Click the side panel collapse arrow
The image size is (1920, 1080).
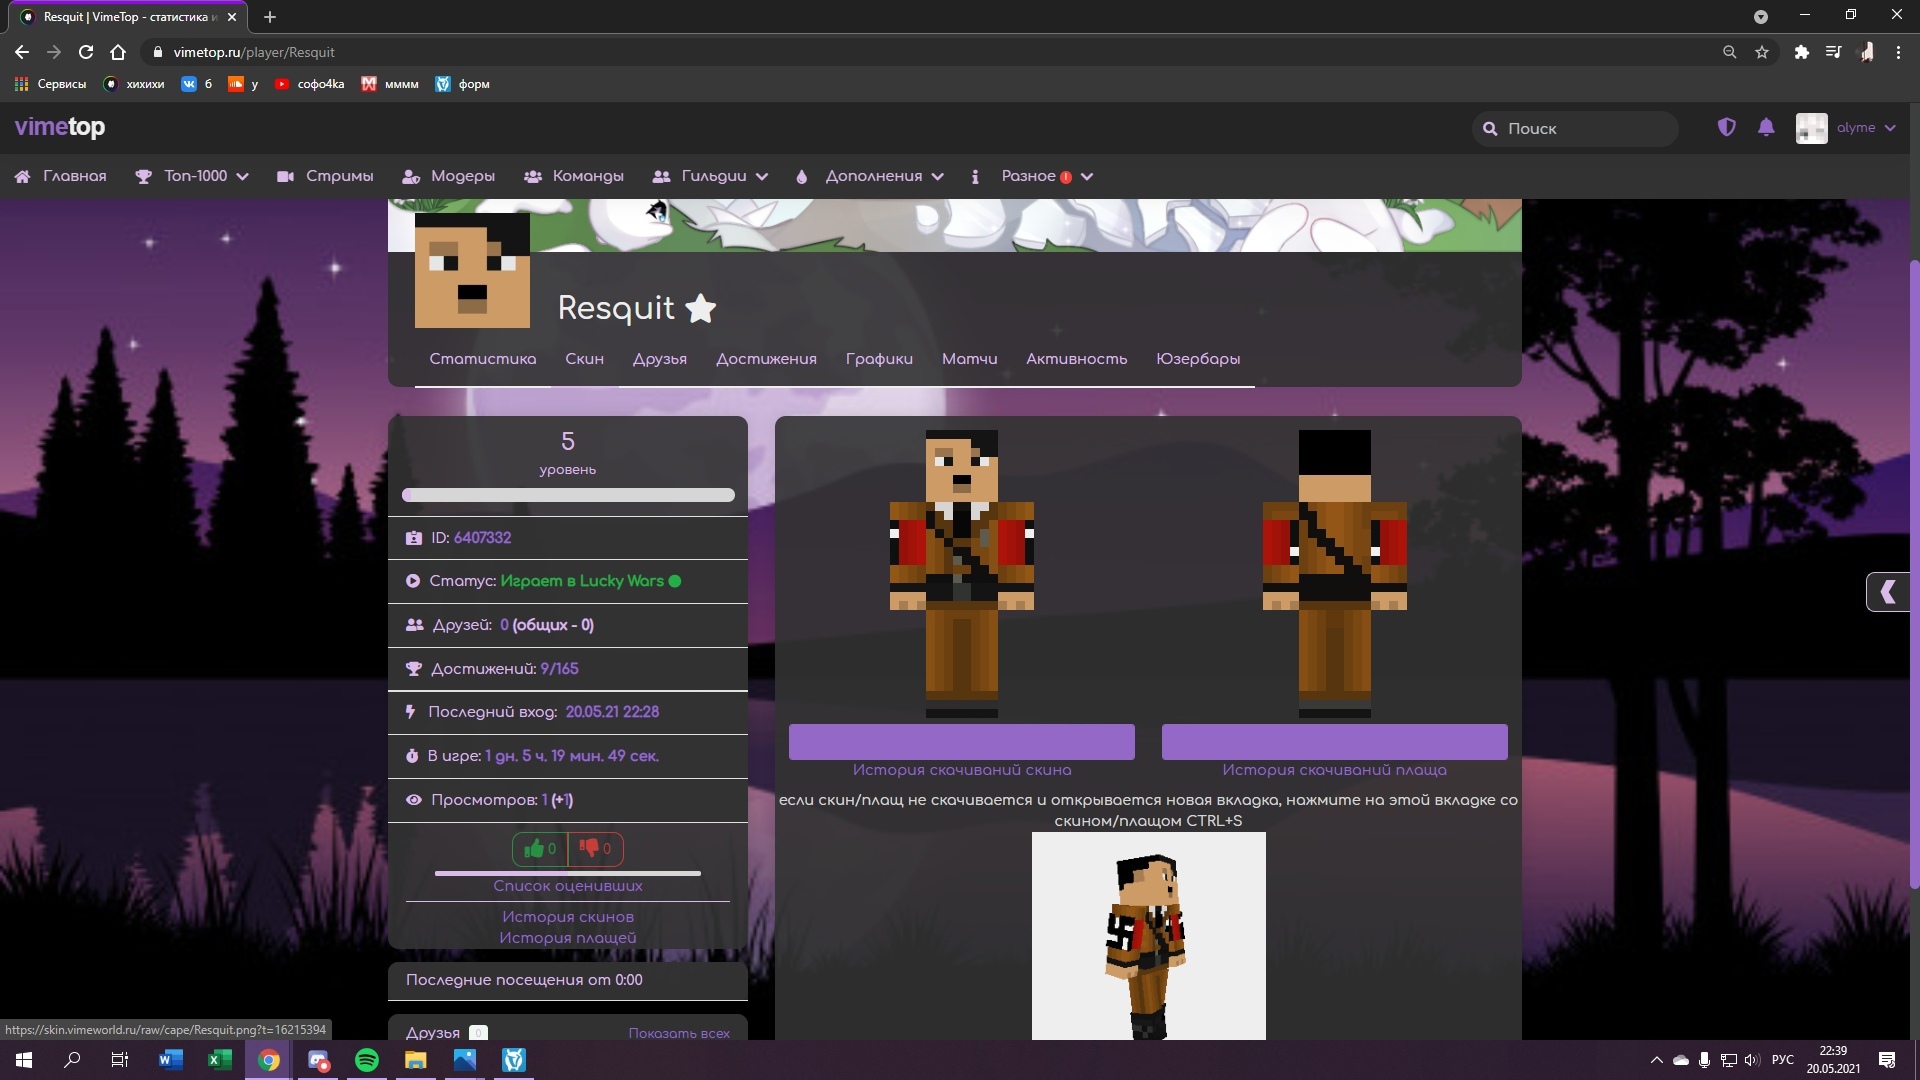[x=1889, y=592]
